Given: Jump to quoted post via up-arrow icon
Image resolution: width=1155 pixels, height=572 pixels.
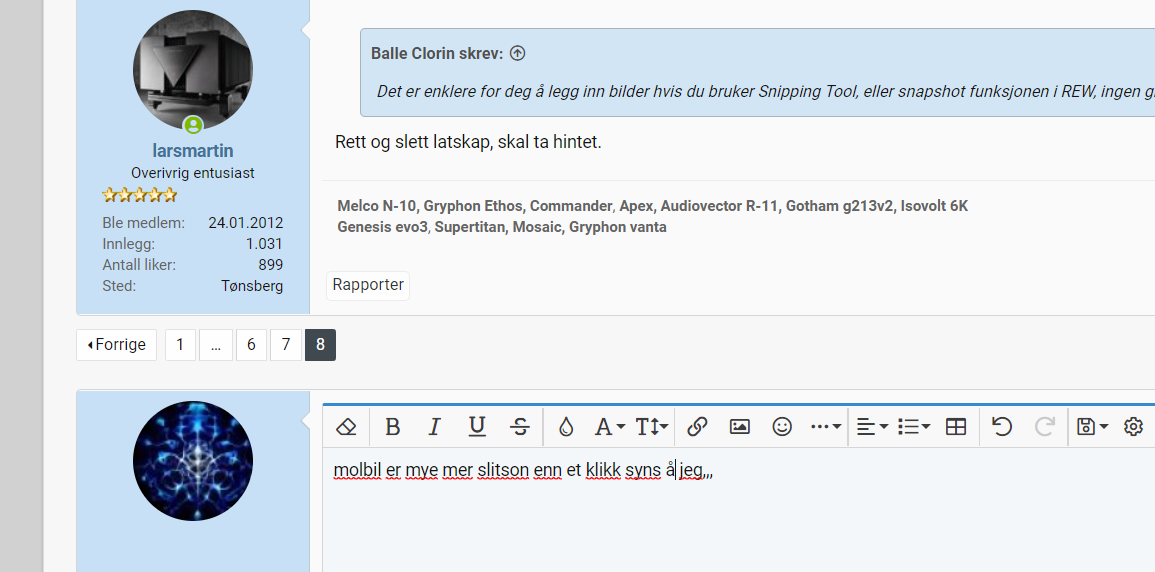Looking at the screenshot, I should (518, 53).
